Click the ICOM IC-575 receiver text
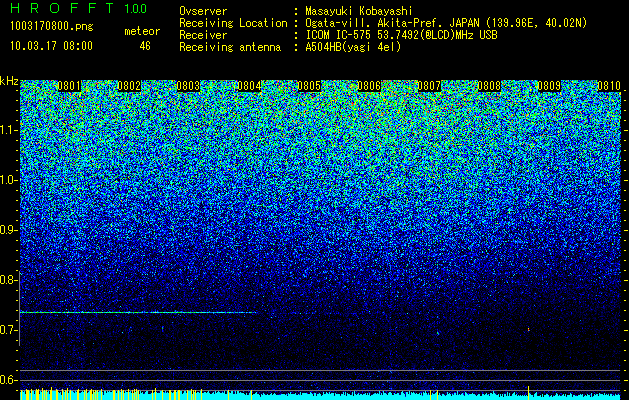Screen dimensions: 629x400 (x=402, y=35)
